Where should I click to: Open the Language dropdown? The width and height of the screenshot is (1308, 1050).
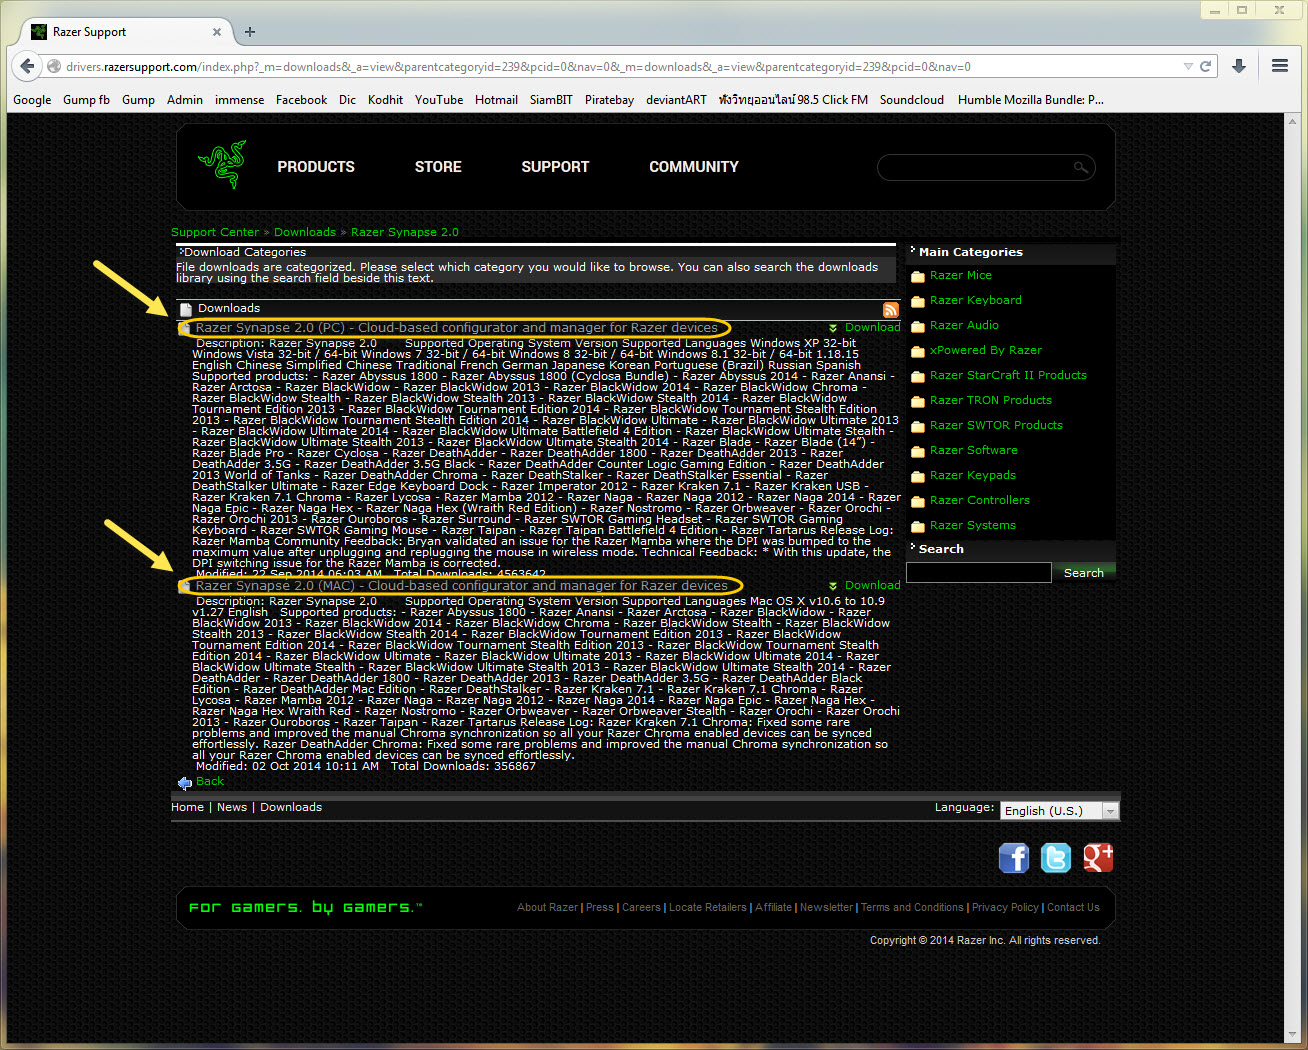[x=1059, y=811]
